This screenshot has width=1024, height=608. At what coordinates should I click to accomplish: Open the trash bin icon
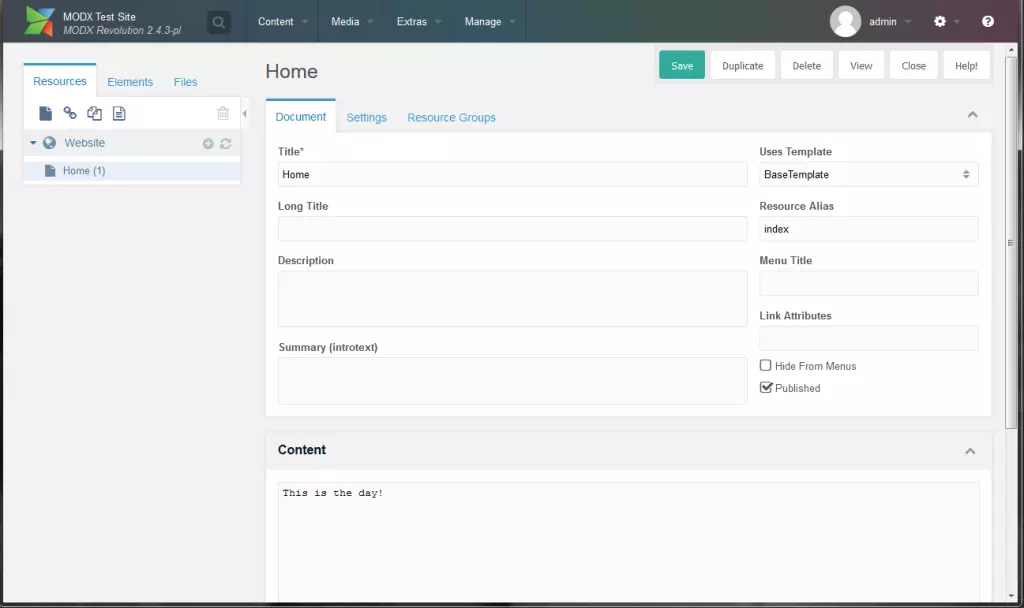(x=223, y=114)
